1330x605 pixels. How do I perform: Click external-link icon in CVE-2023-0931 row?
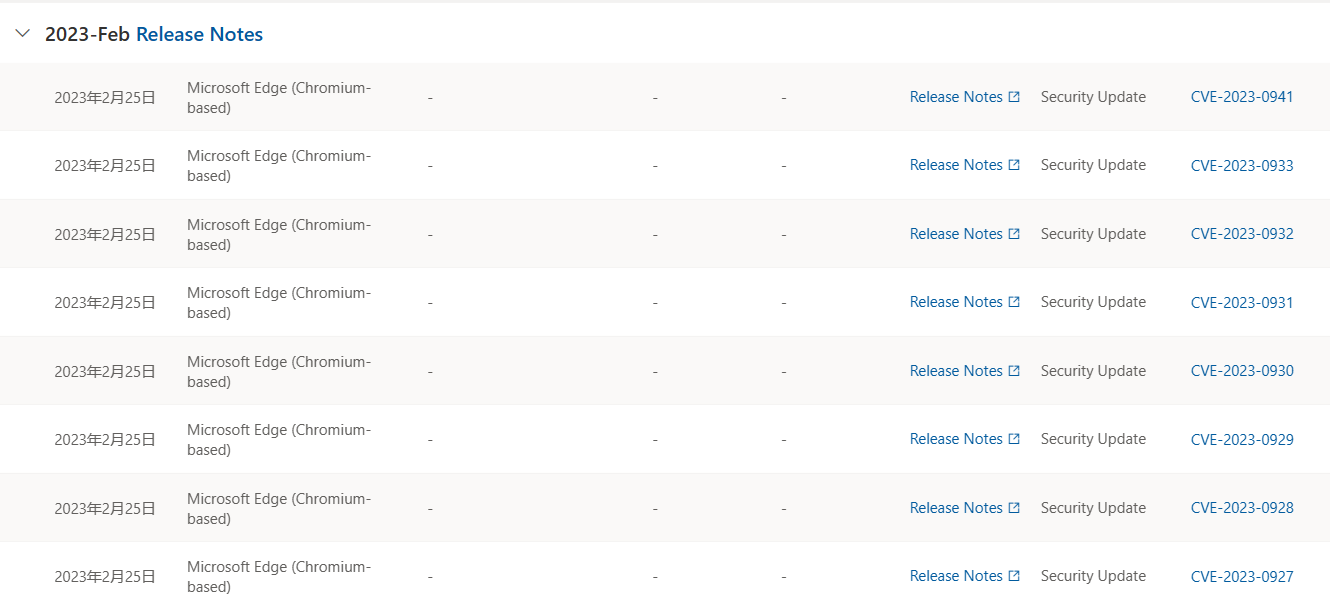pyautogui.click(x=1014, y=302)
